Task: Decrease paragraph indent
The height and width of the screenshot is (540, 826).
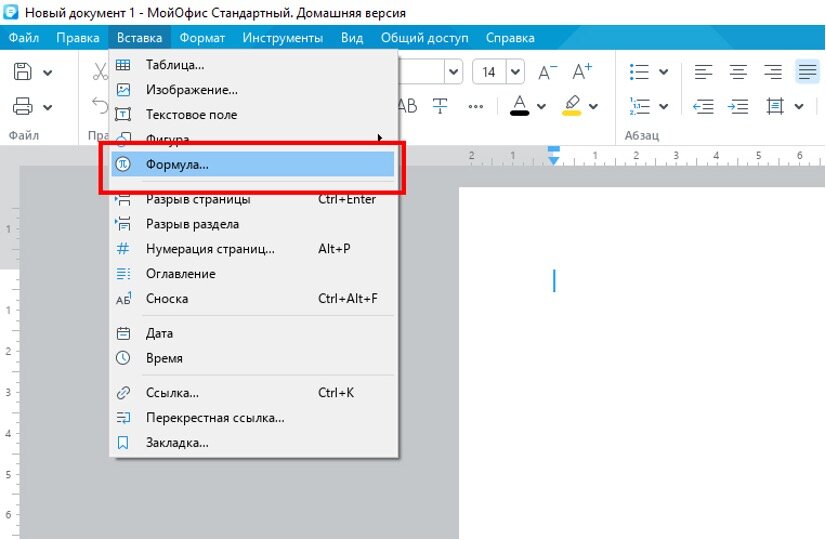Action: [x=703, y=106]
